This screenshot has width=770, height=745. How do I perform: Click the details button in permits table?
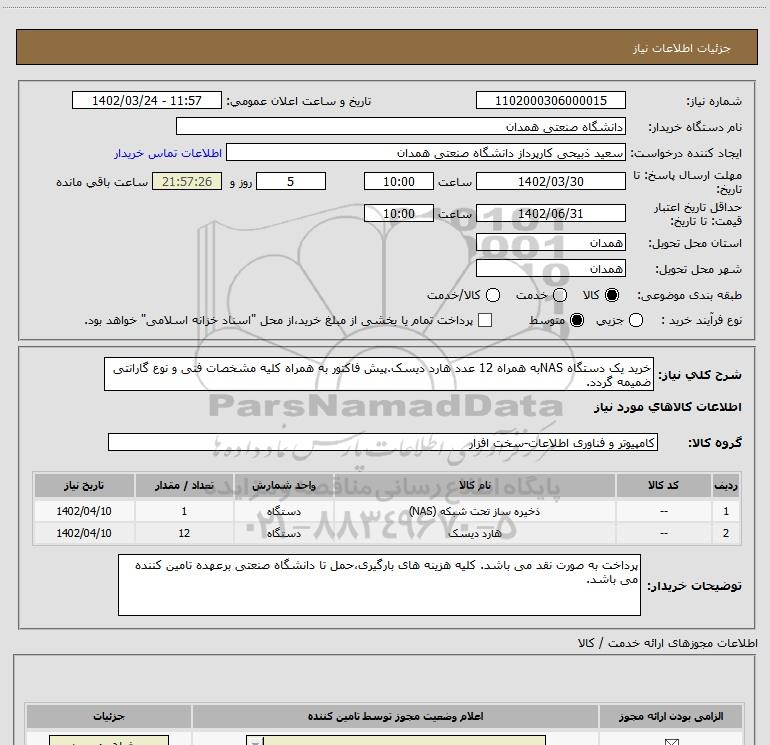click(109, 741)
